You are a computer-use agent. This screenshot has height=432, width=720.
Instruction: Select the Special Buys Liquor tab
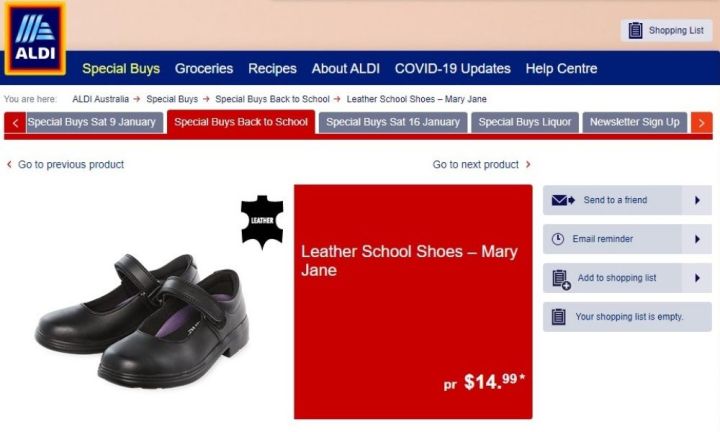pos(525,122)
